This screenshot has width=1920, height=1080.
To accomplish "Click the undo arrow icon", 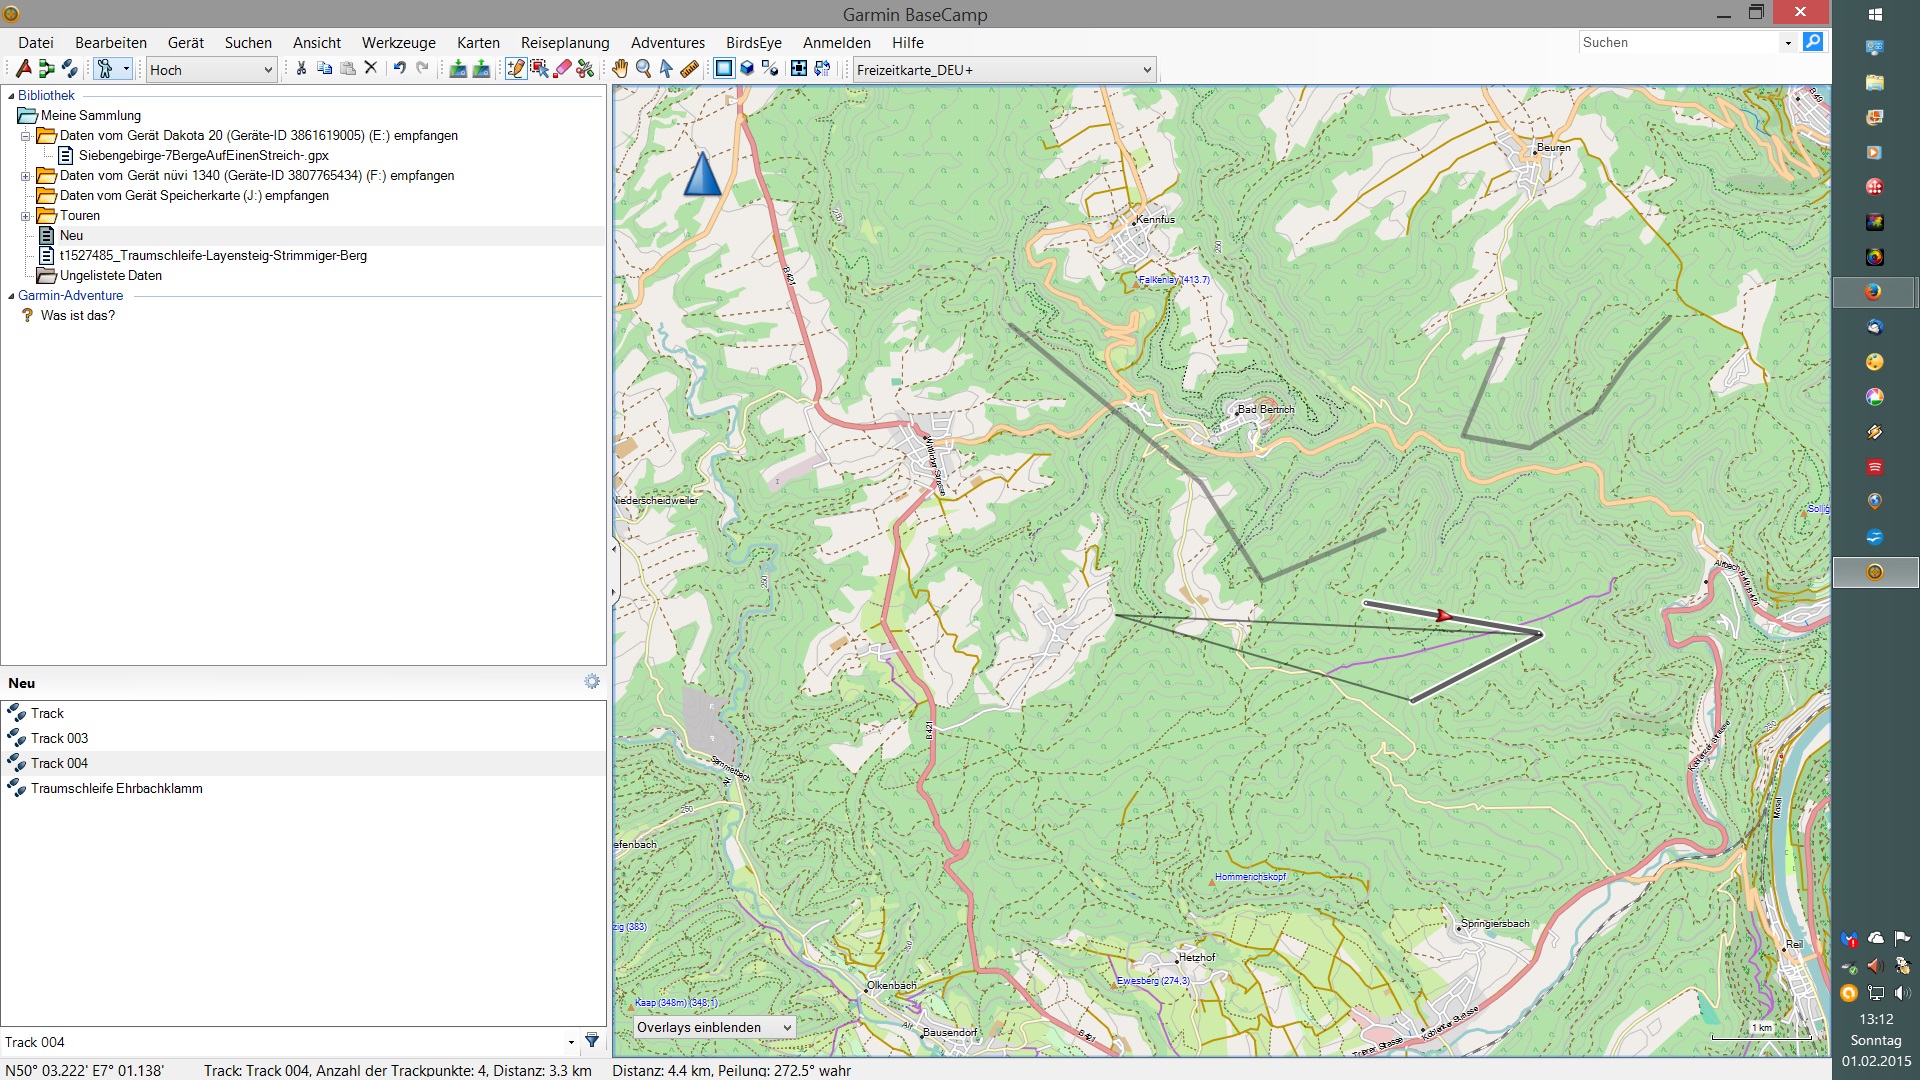I will (x=399, y=69).
